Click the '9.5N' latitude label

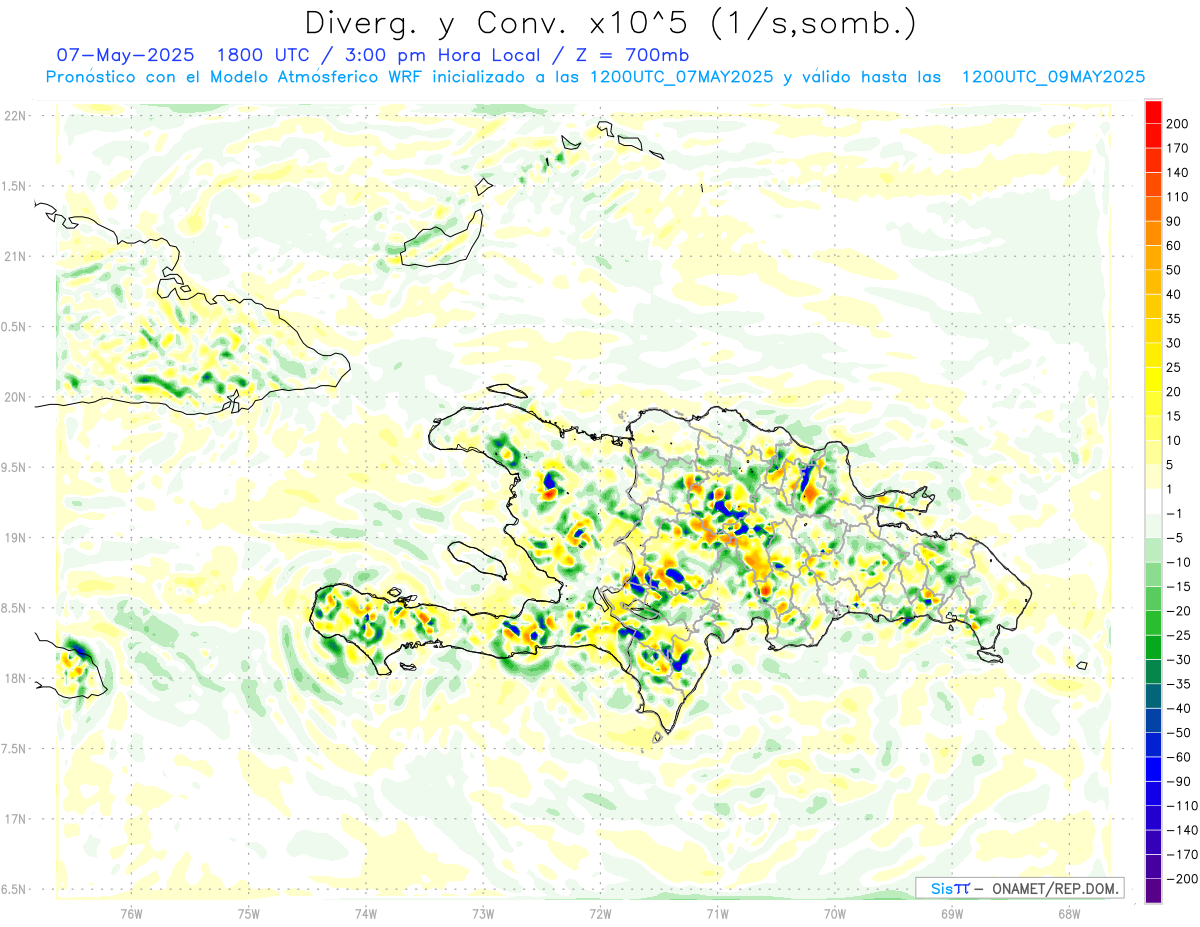coord(13,467)
